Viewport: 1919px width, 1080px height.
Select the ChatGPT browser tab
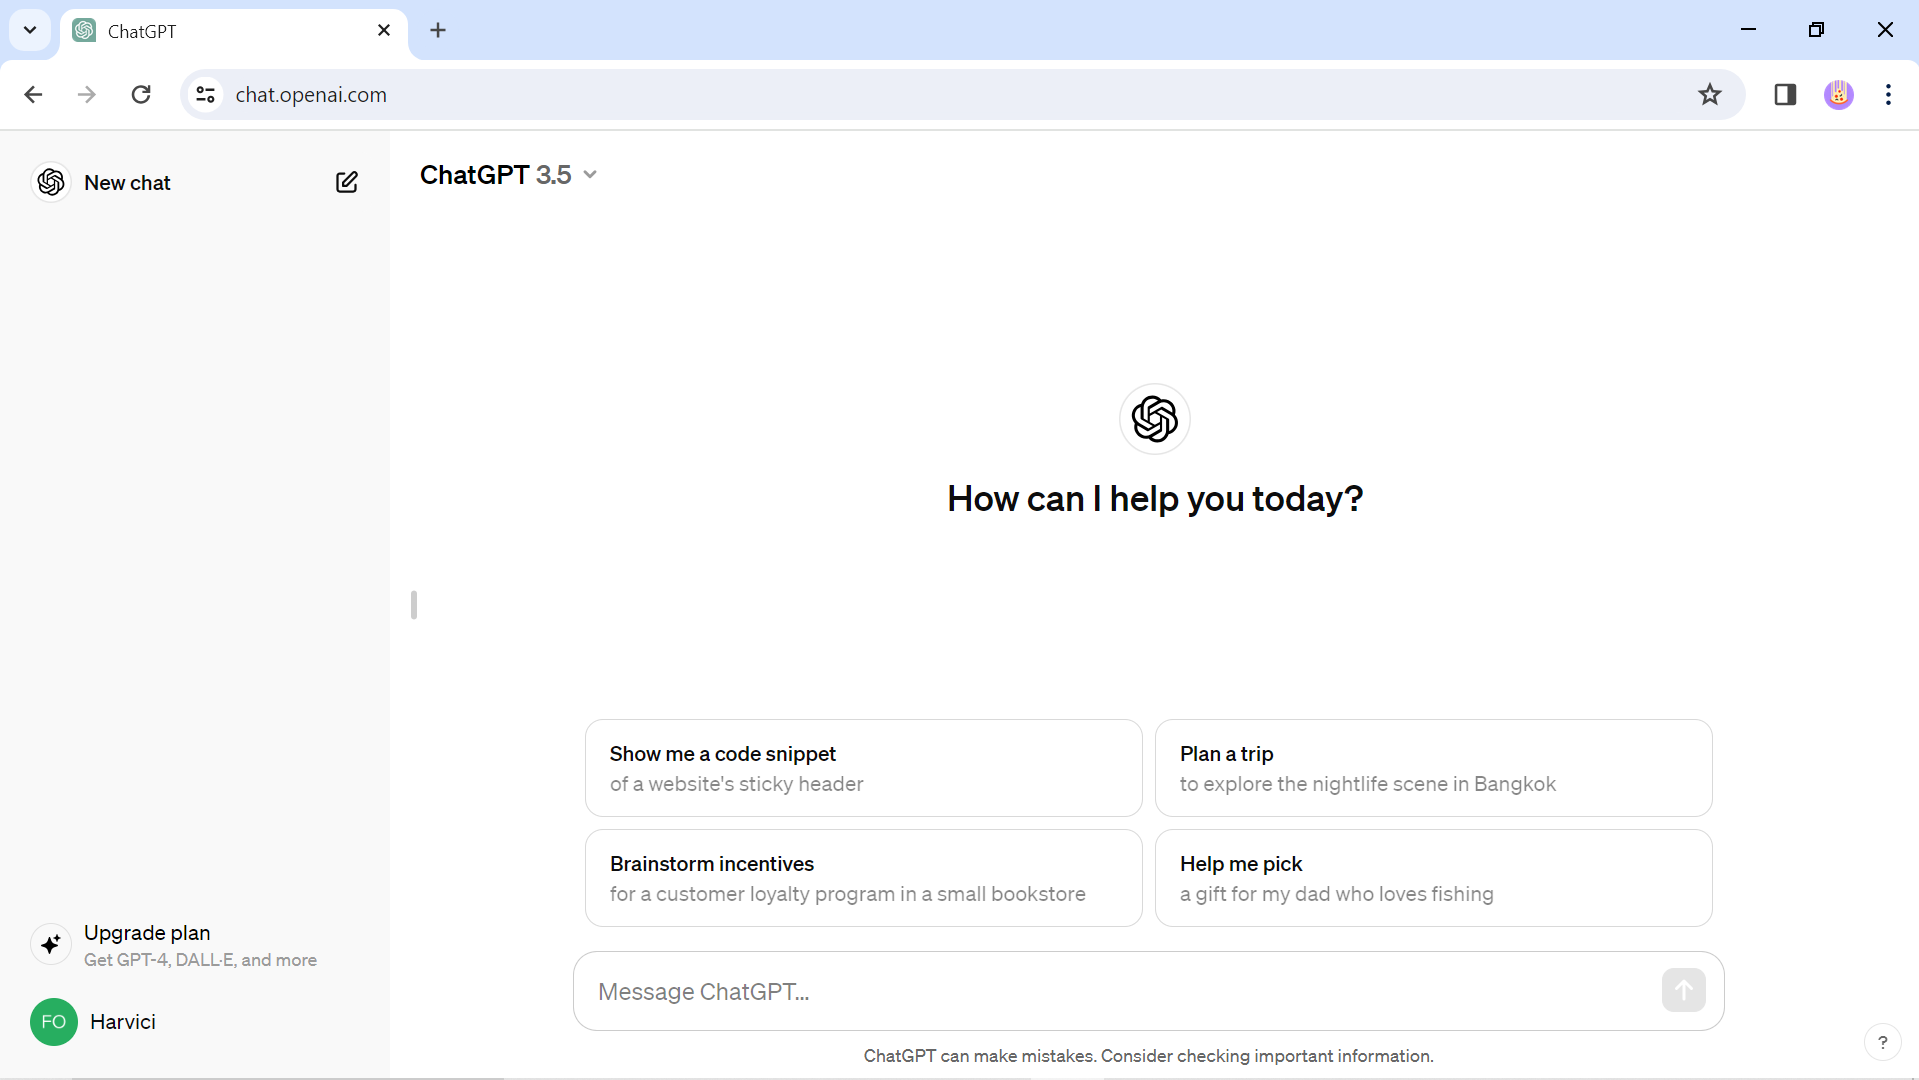point(234,31)
